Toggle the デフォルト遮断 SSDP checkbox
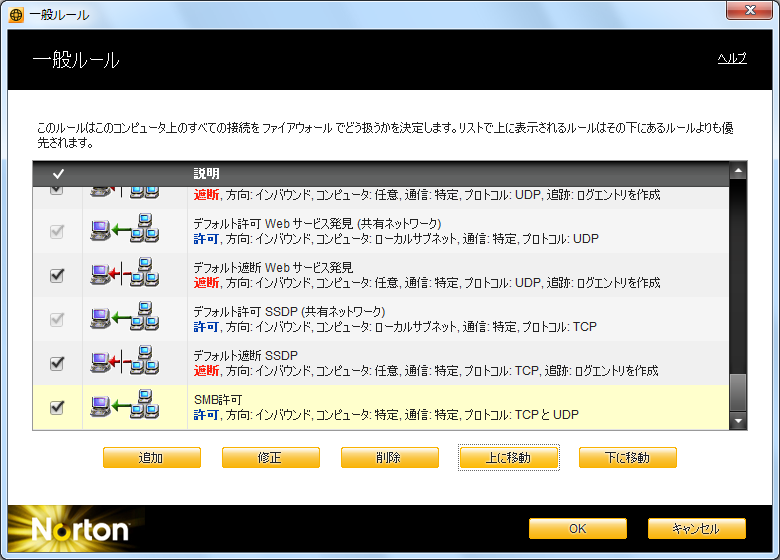This screenshot has height=560, width=780. 57,363
